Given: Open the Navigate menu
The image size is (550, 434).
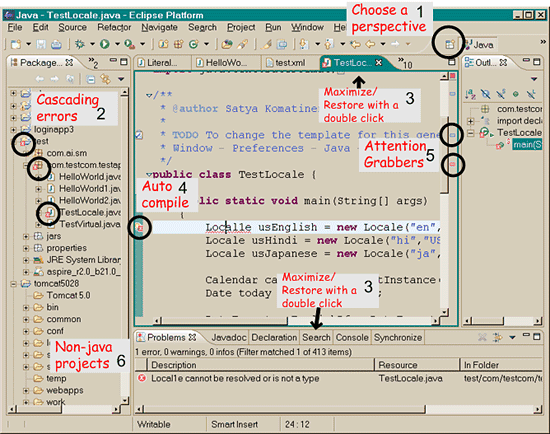Looking at the screenshot, I should [159, 27].
